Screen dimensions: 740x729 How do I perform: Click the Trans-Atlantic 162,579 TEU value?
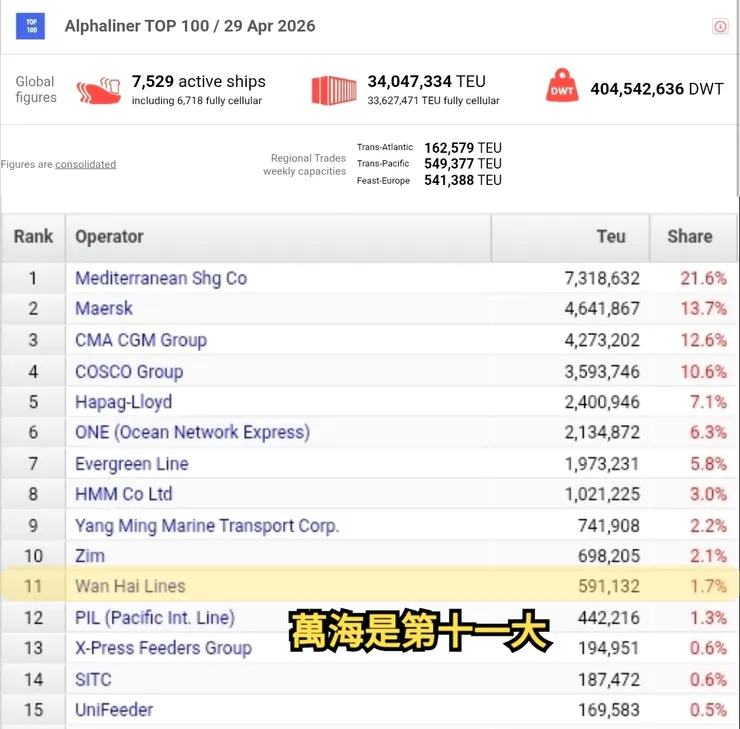pos(463,148)
